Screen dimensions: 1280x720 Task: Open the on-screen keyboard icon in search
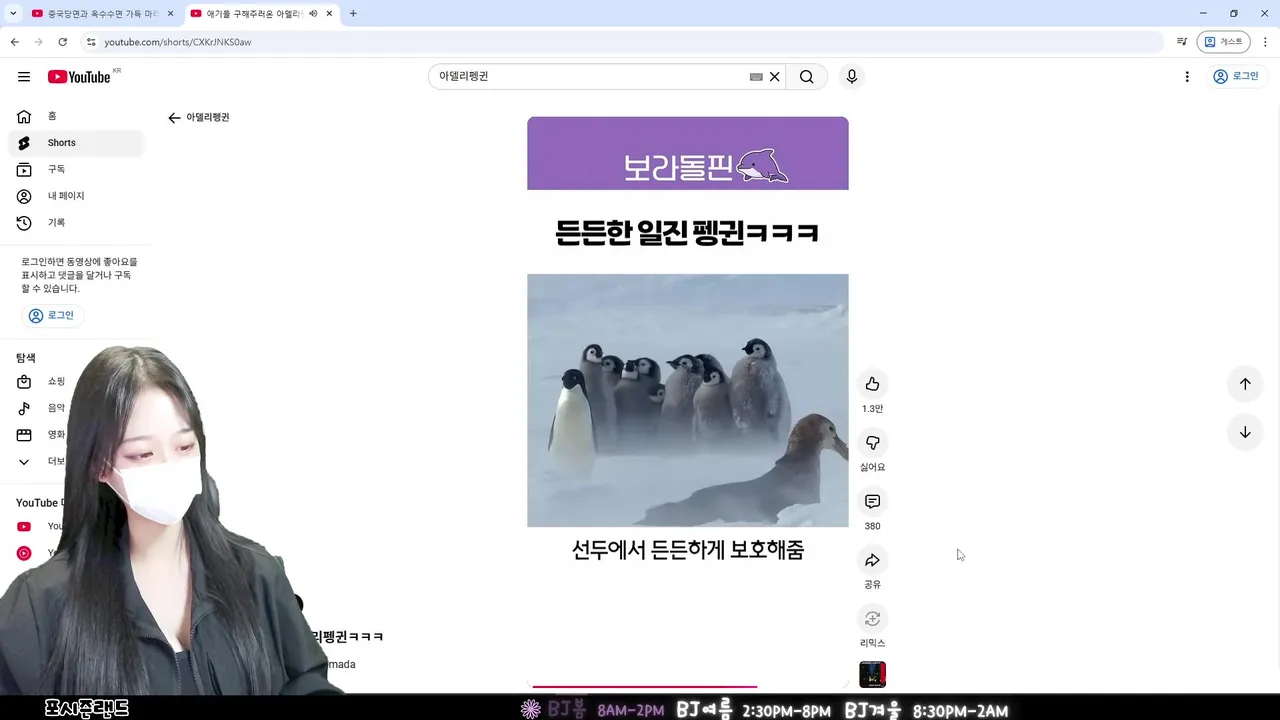(756, 77)
